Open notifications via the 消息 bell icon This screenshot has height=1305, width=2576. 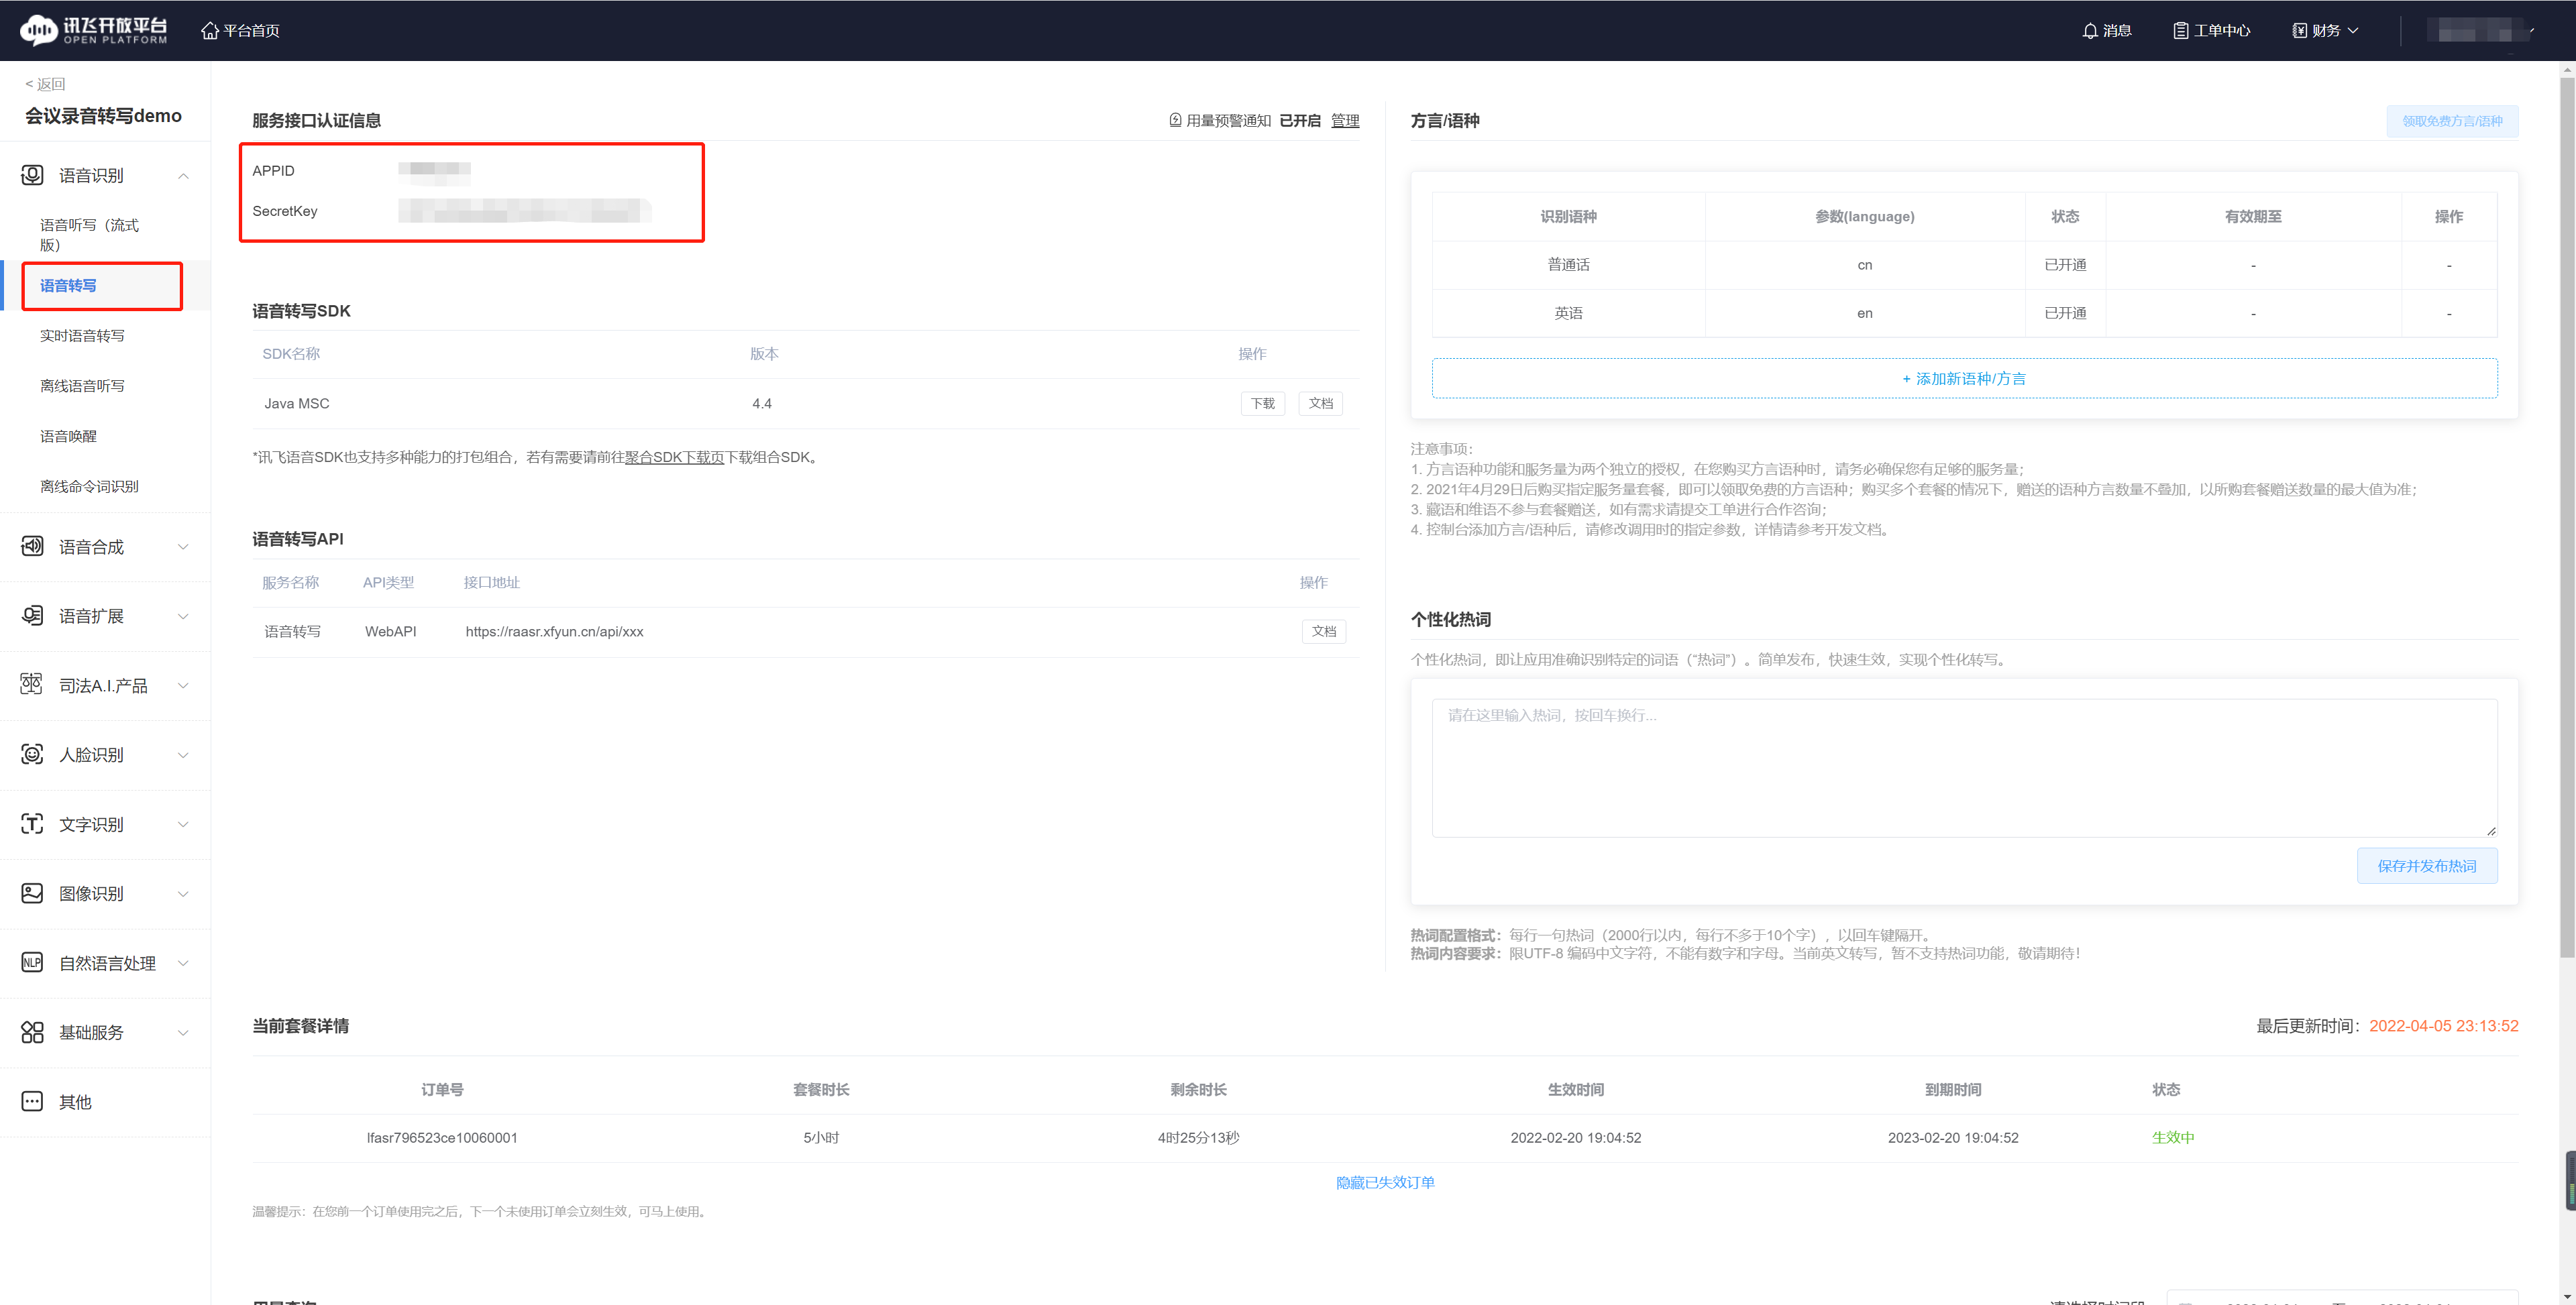point(2090,31)
